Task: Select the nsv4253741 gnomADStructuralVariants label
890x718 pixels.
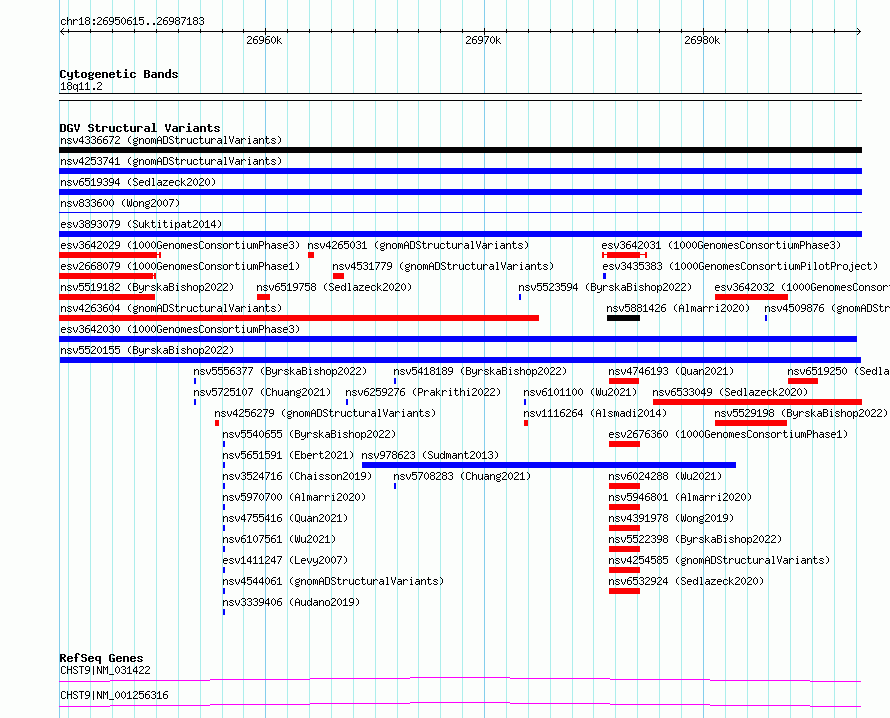Action: tap(171, 161)
